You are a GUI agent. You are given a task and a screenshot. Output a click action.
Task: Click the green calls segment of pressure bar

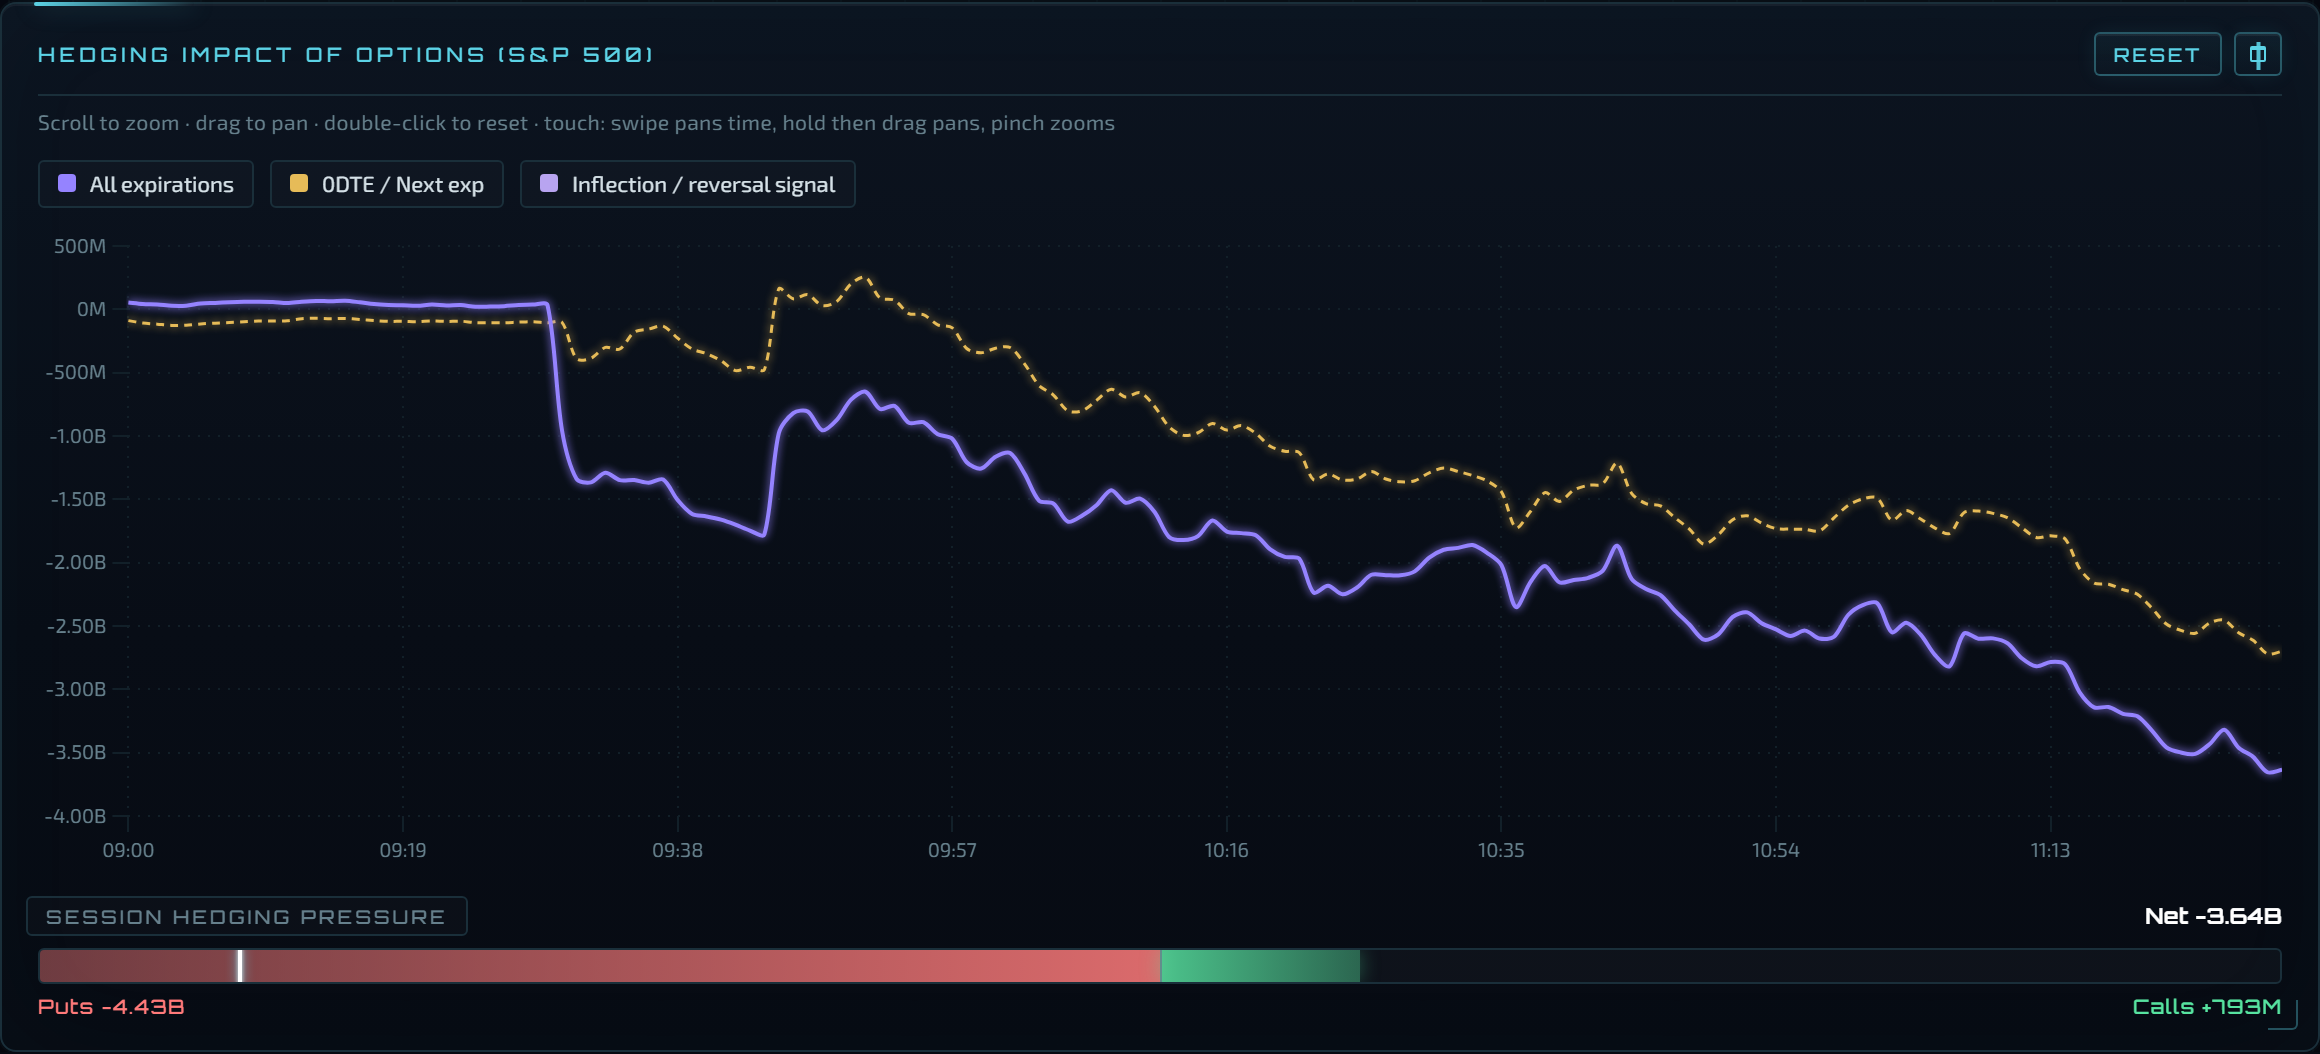pos(1260,966)
